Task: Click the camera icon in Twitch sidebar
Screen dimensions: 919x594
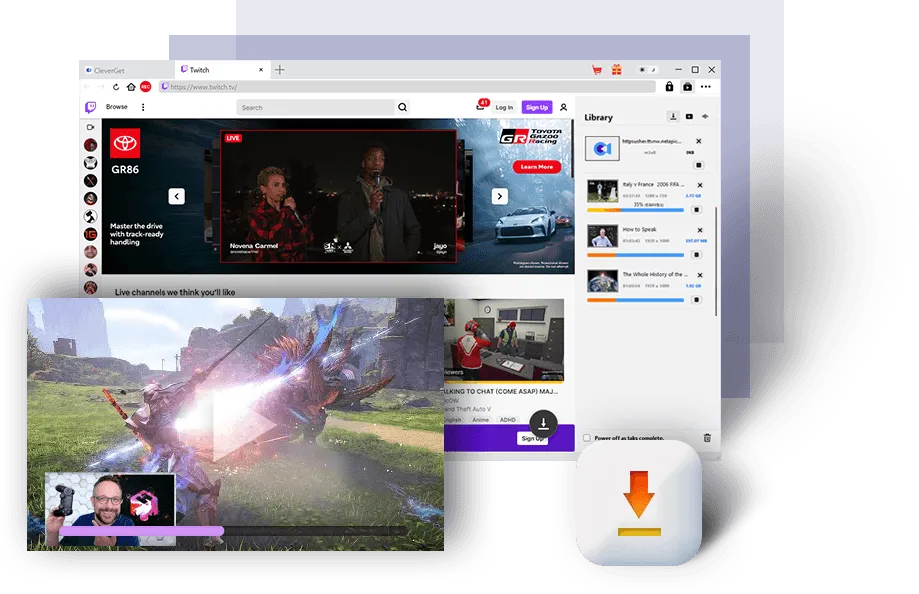Action: [90, 127]
